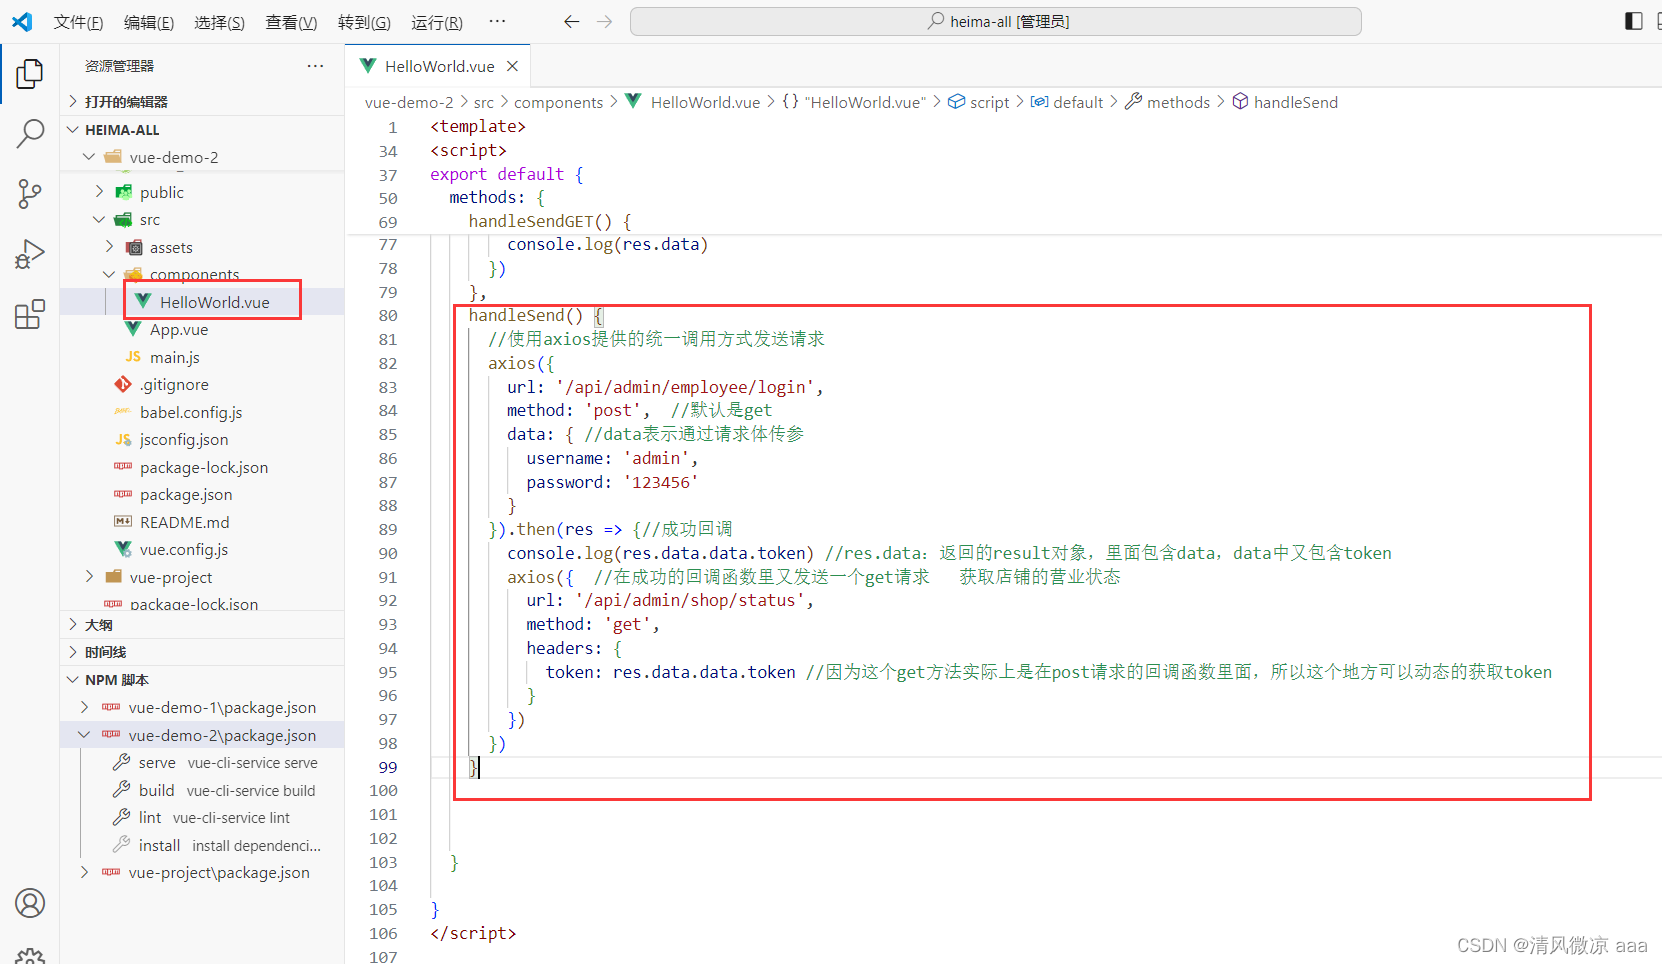Click the Vue icon on HelloWorld.vue tab
Screen dimensions: 1662x964
pos(368,66)
